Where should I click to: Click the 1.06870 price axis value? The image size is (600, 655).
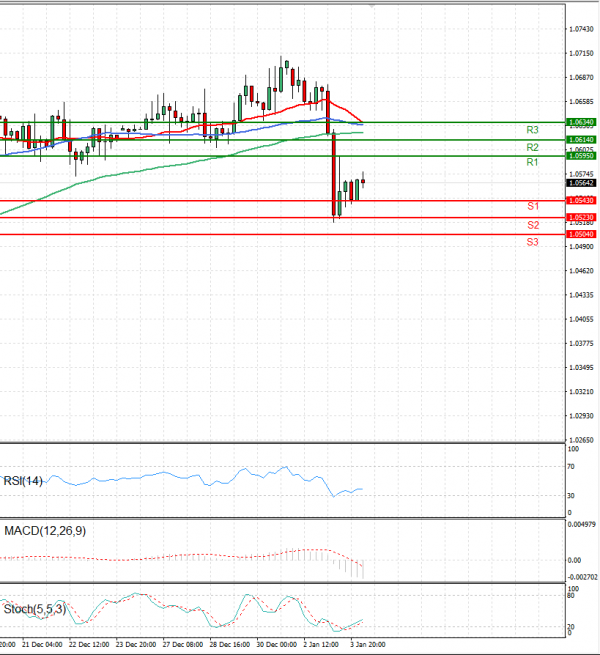tap(581, 77)
